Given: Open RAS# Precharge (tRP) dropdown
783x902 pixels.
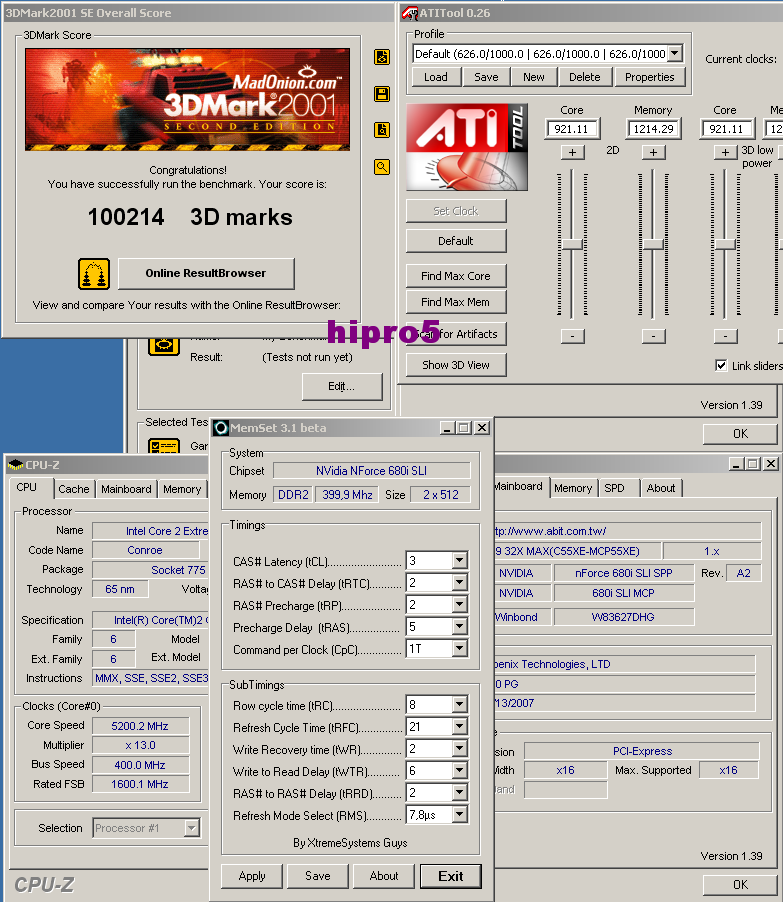Looking at the screenshot, I should (459, 605).
